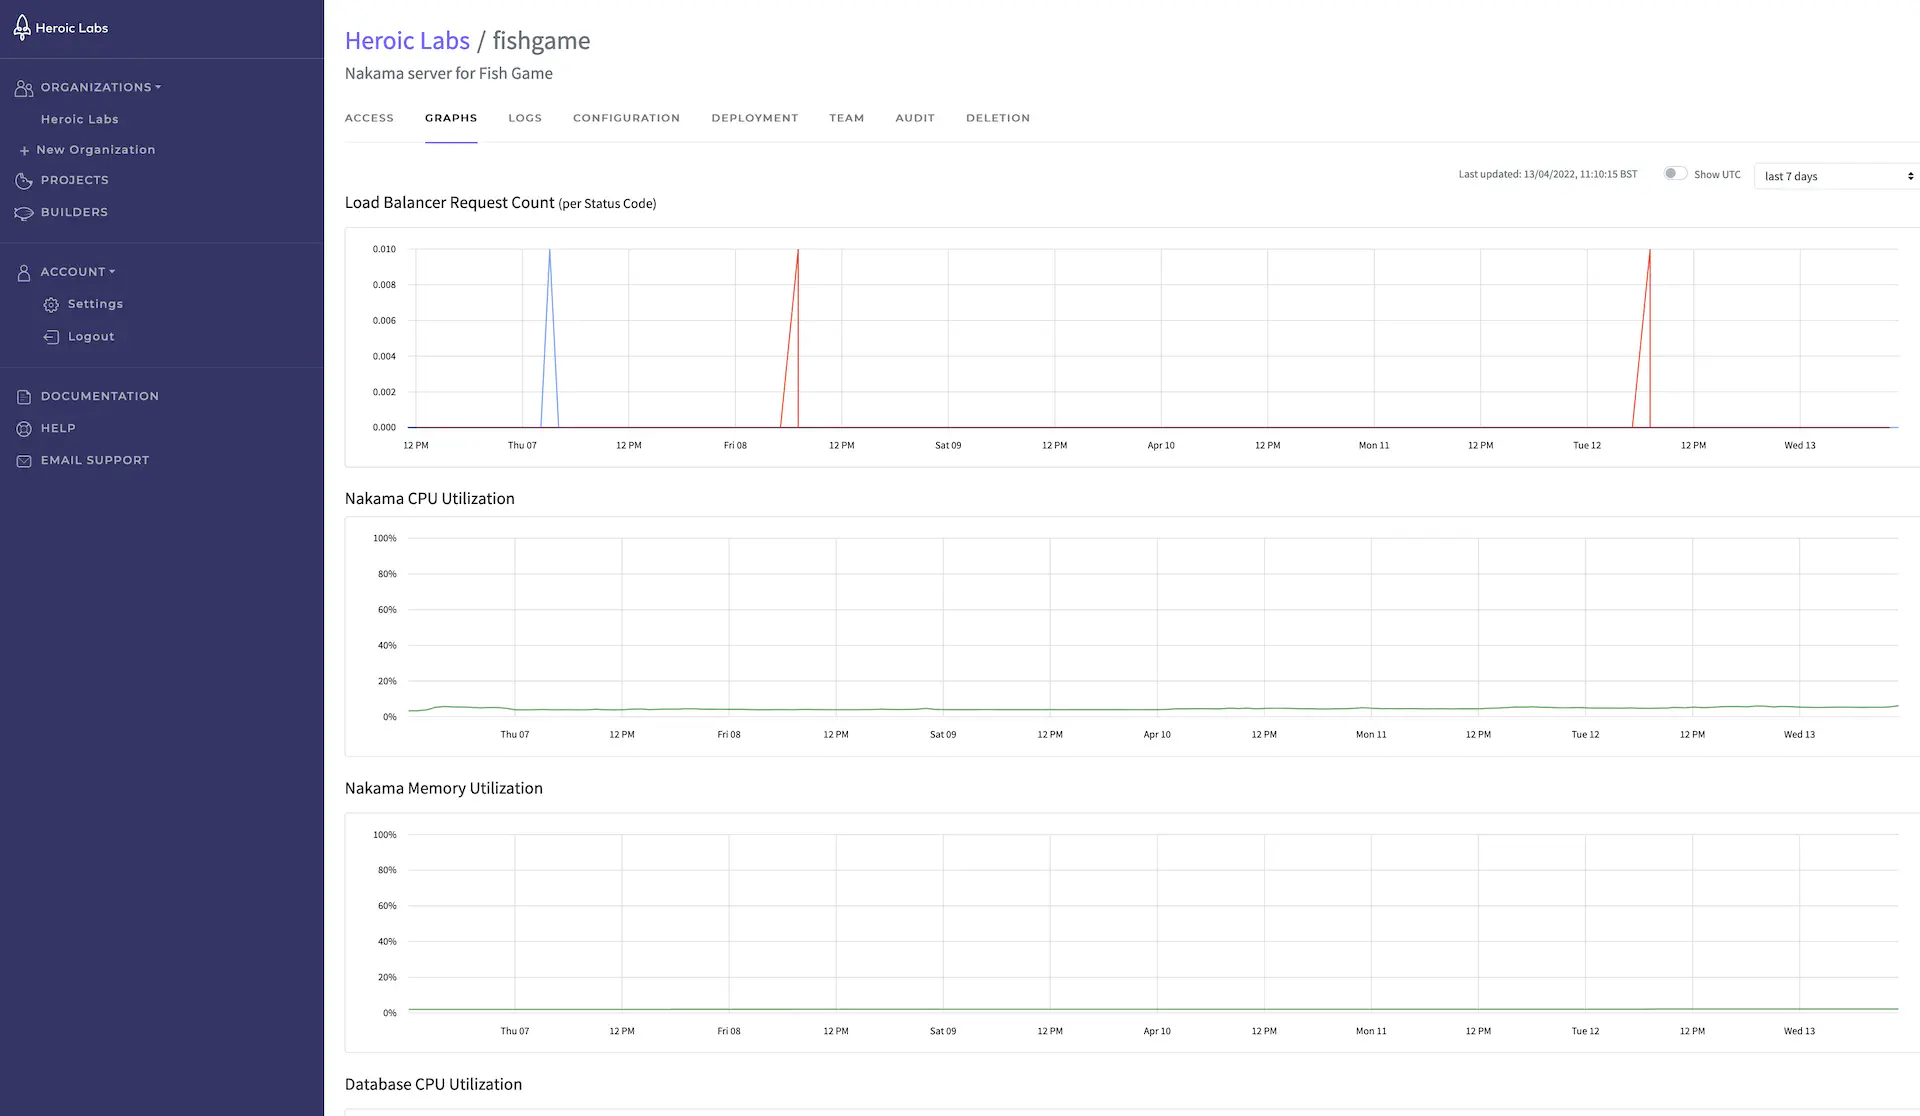Open the 'last 7 days' time range dropdown
The height and width of the screenshot is (1116, 1920).
pyautogui.click(x=1837, y=176)
